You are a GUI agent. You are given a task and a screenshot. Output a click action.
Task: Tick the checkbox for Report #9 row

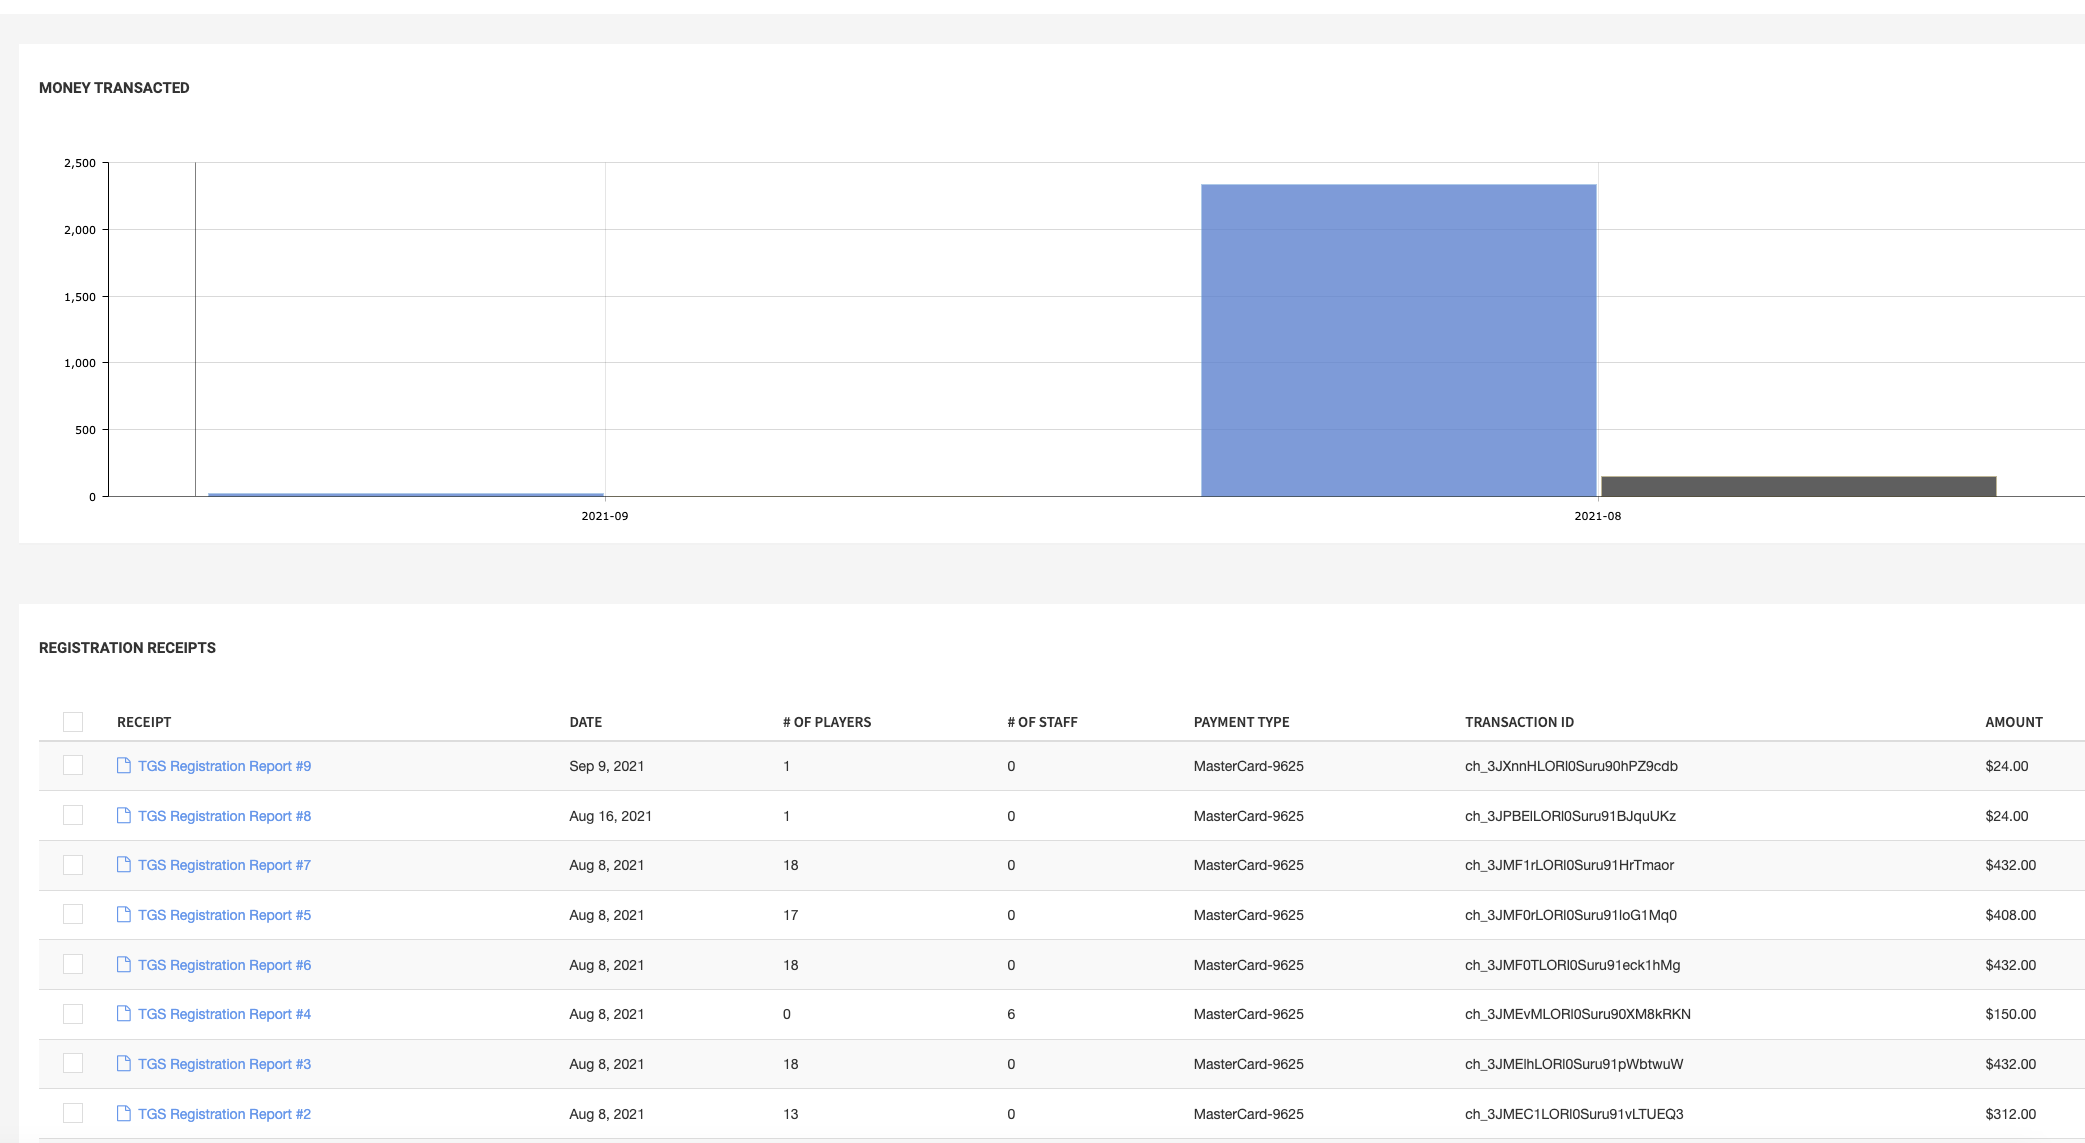73,766
